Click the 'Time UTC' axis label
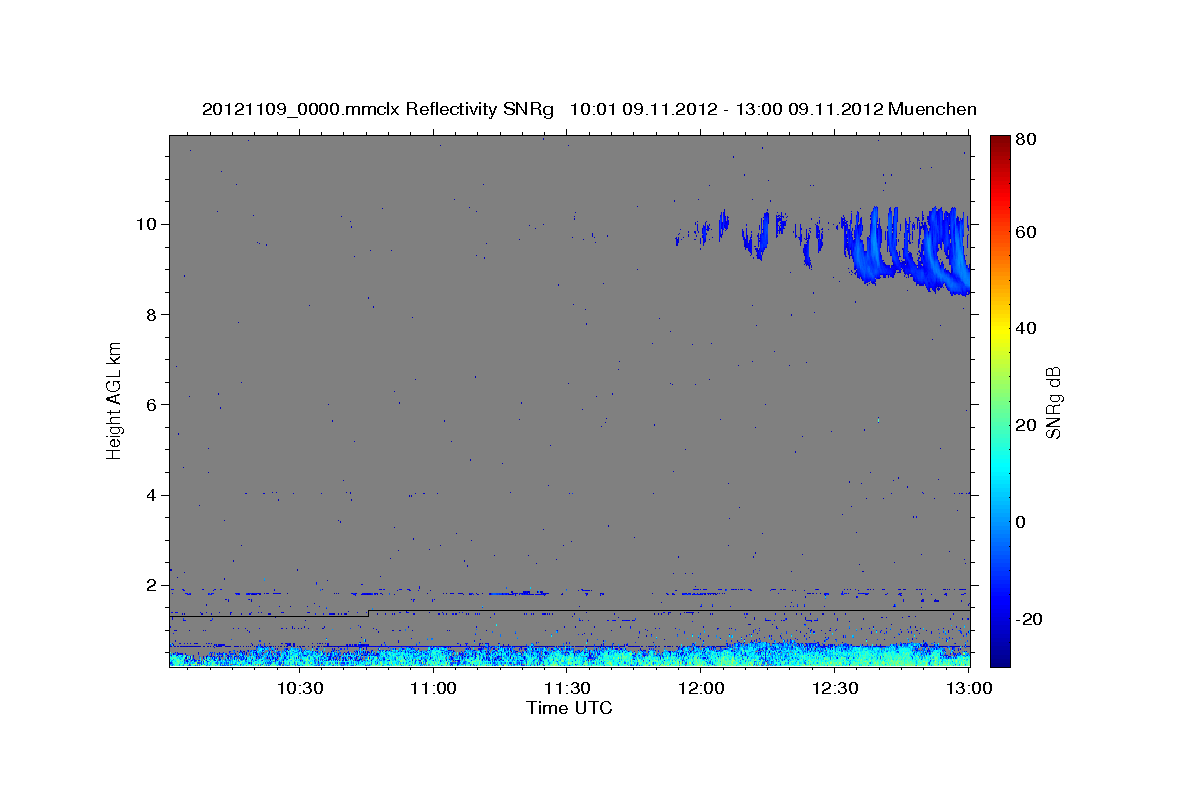Image resolution: width=1200 pixels, height=800 pixels. click(569, 708)
